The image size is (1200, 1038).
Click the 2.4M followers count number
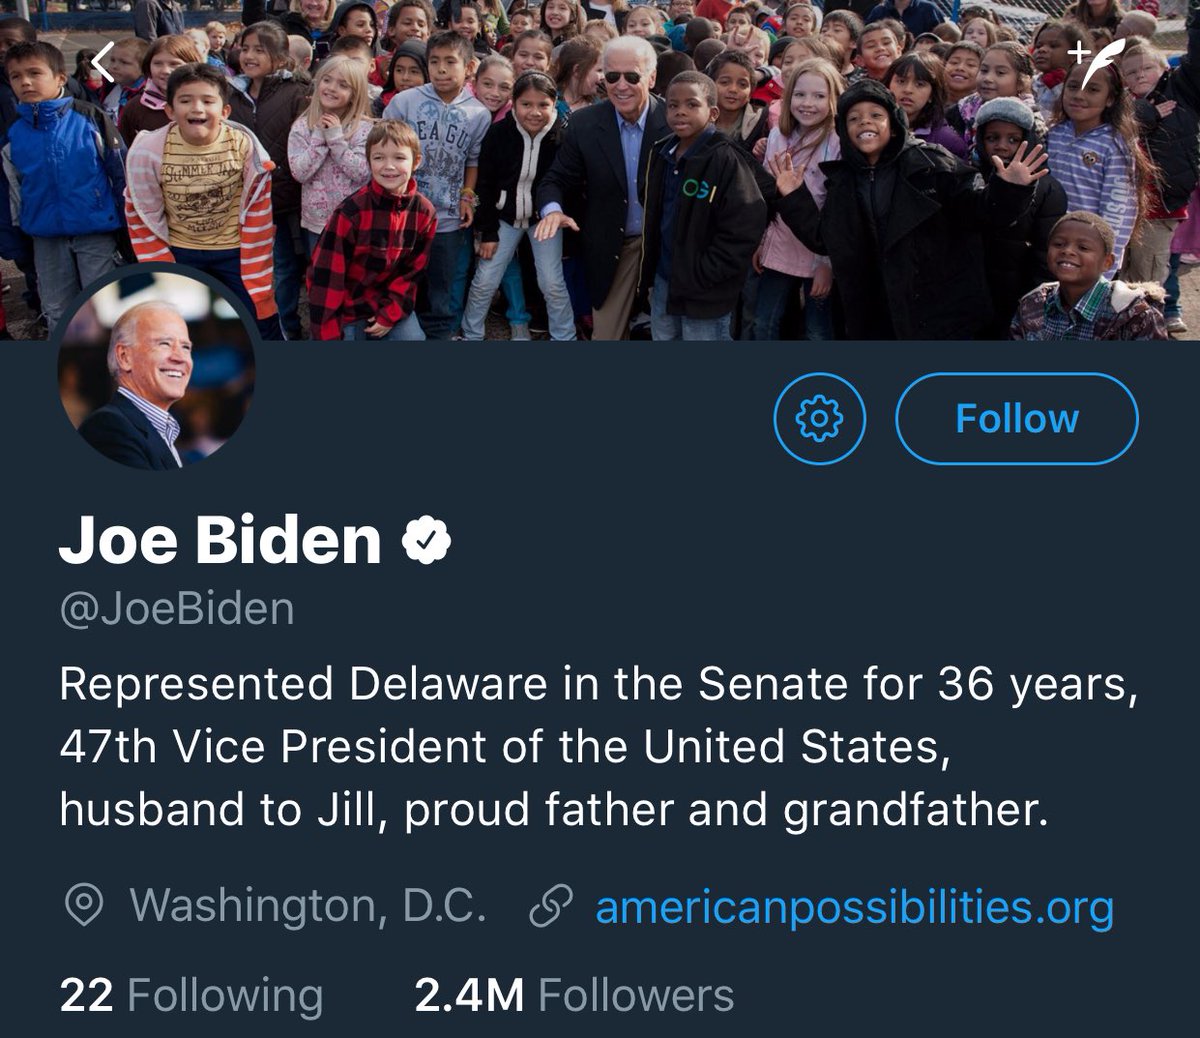pos(469,995)
